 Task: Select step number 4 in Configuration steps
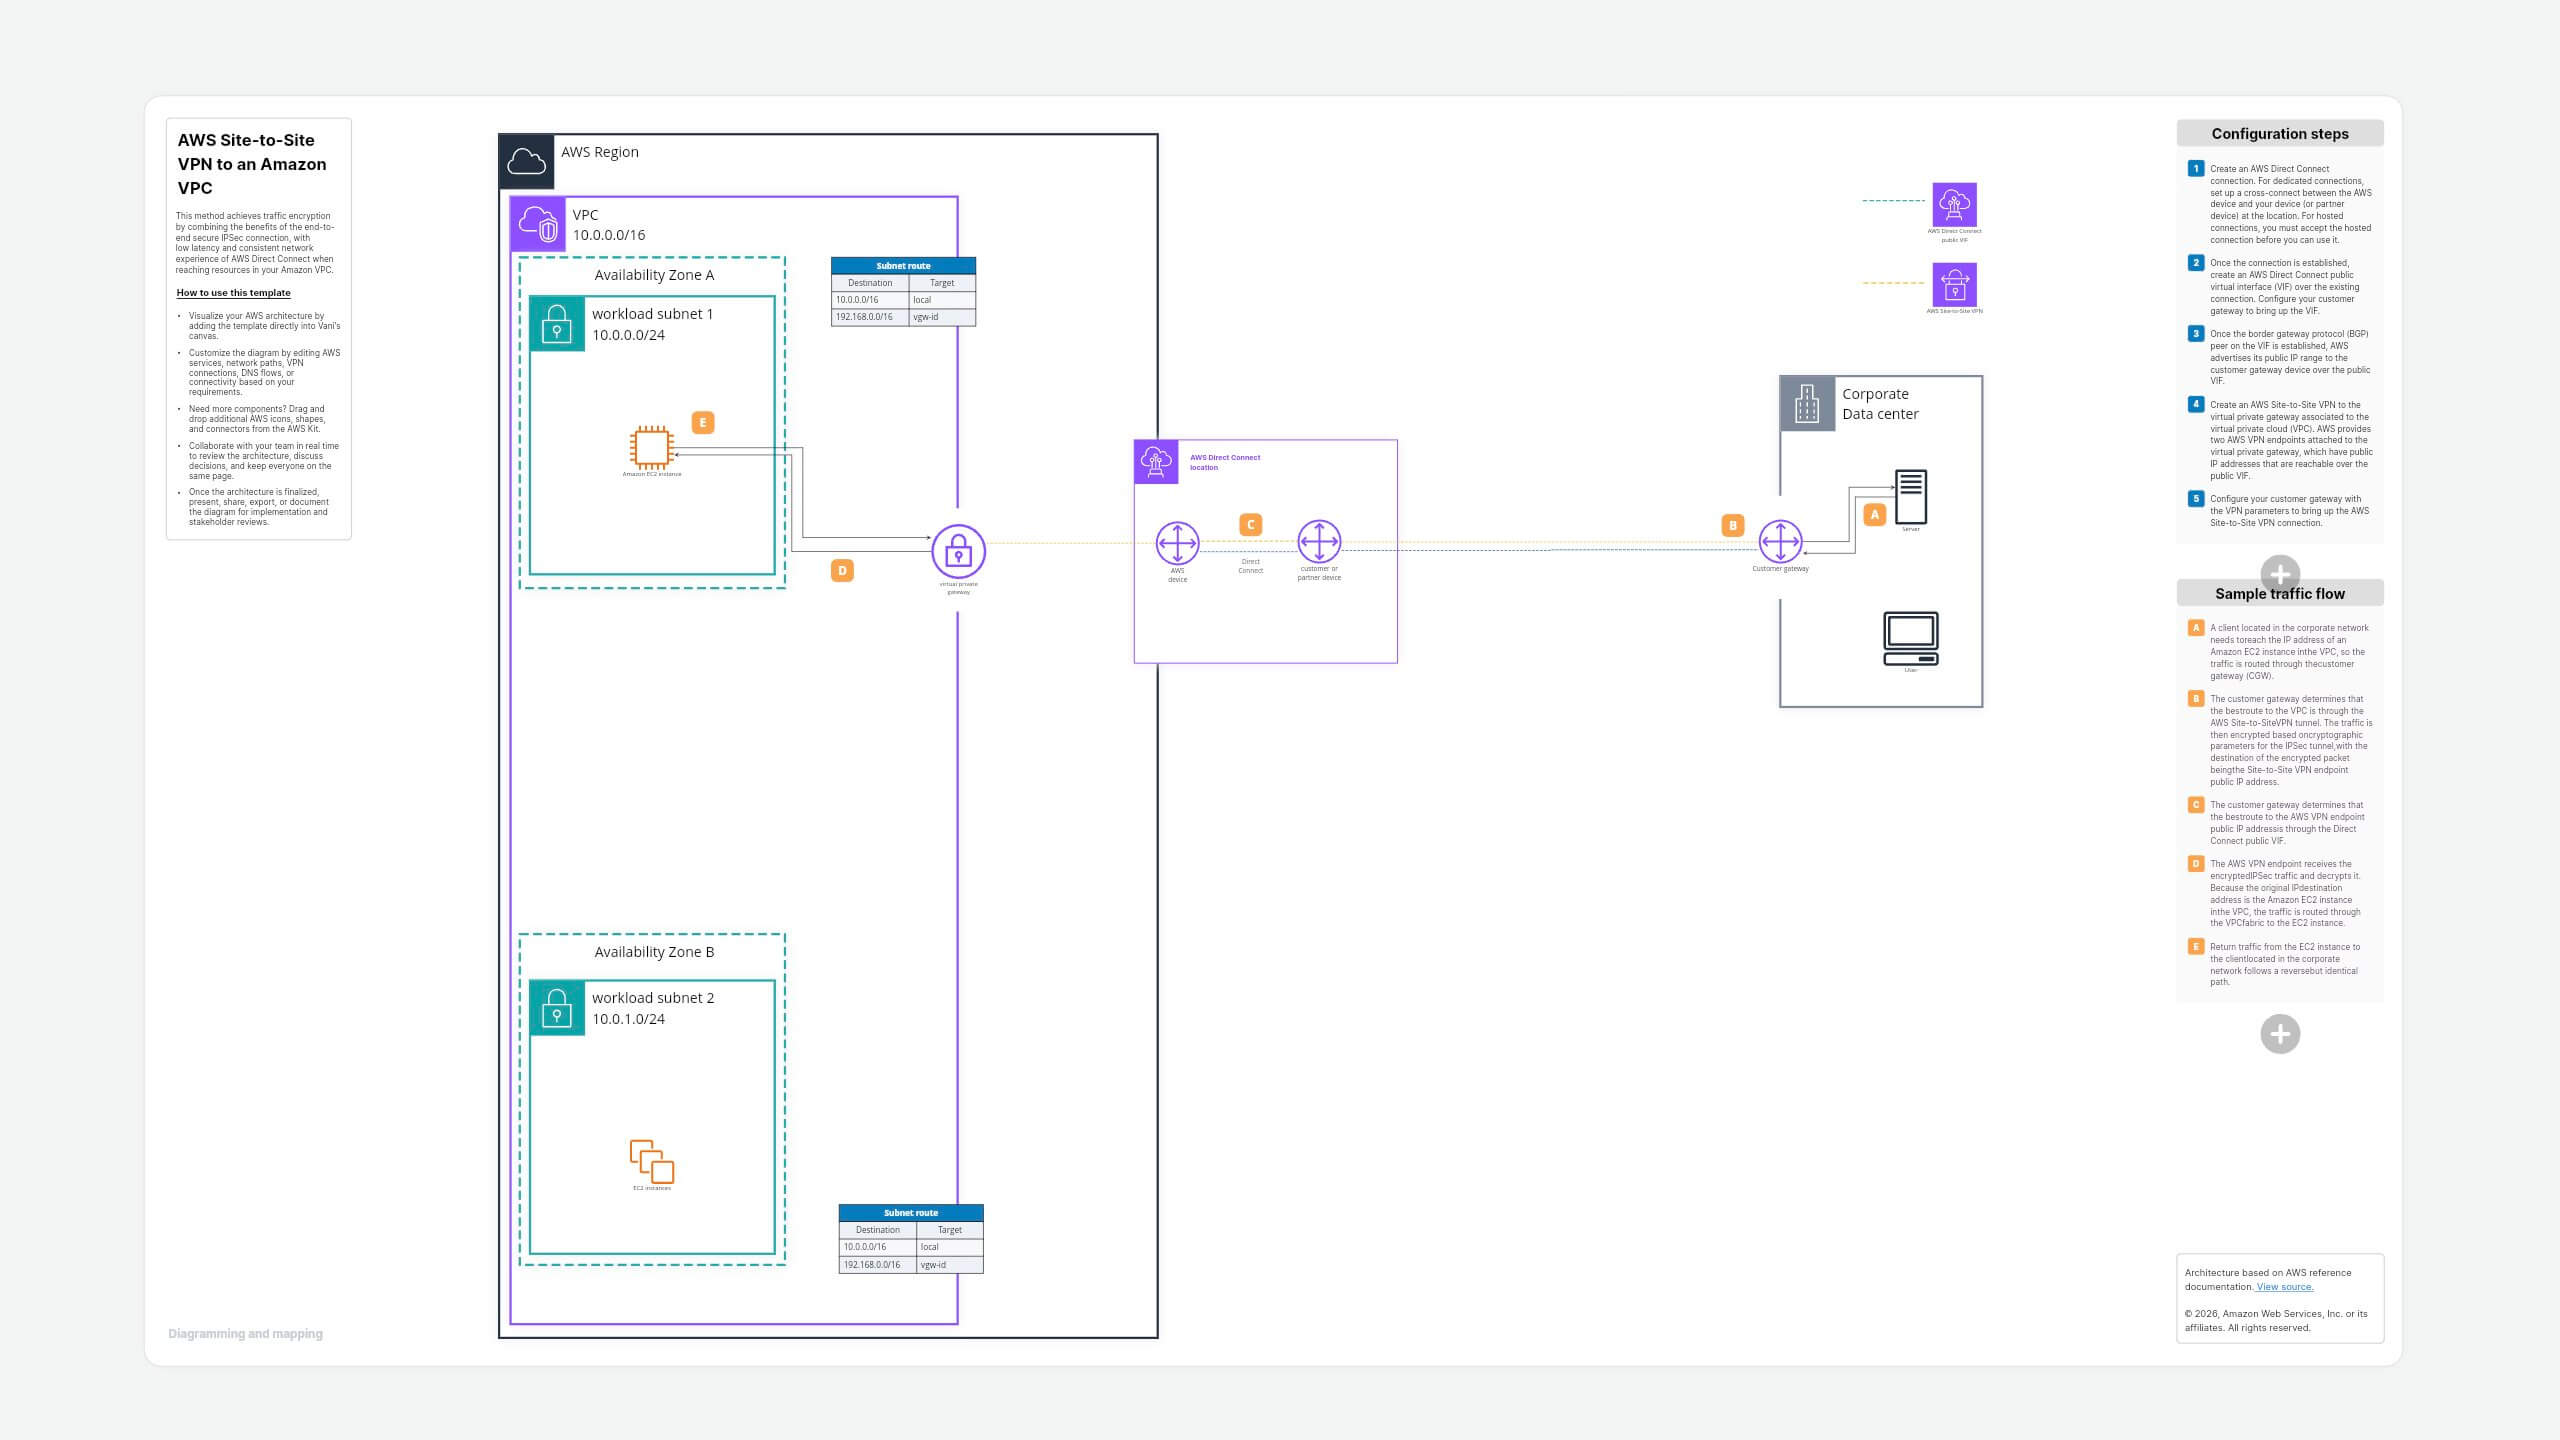(x=2196, y=405)
